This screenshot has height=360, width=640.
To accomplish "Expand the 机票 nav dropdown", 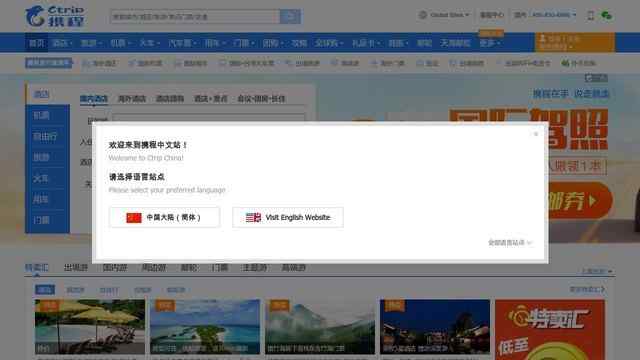I will coord(120,43).
